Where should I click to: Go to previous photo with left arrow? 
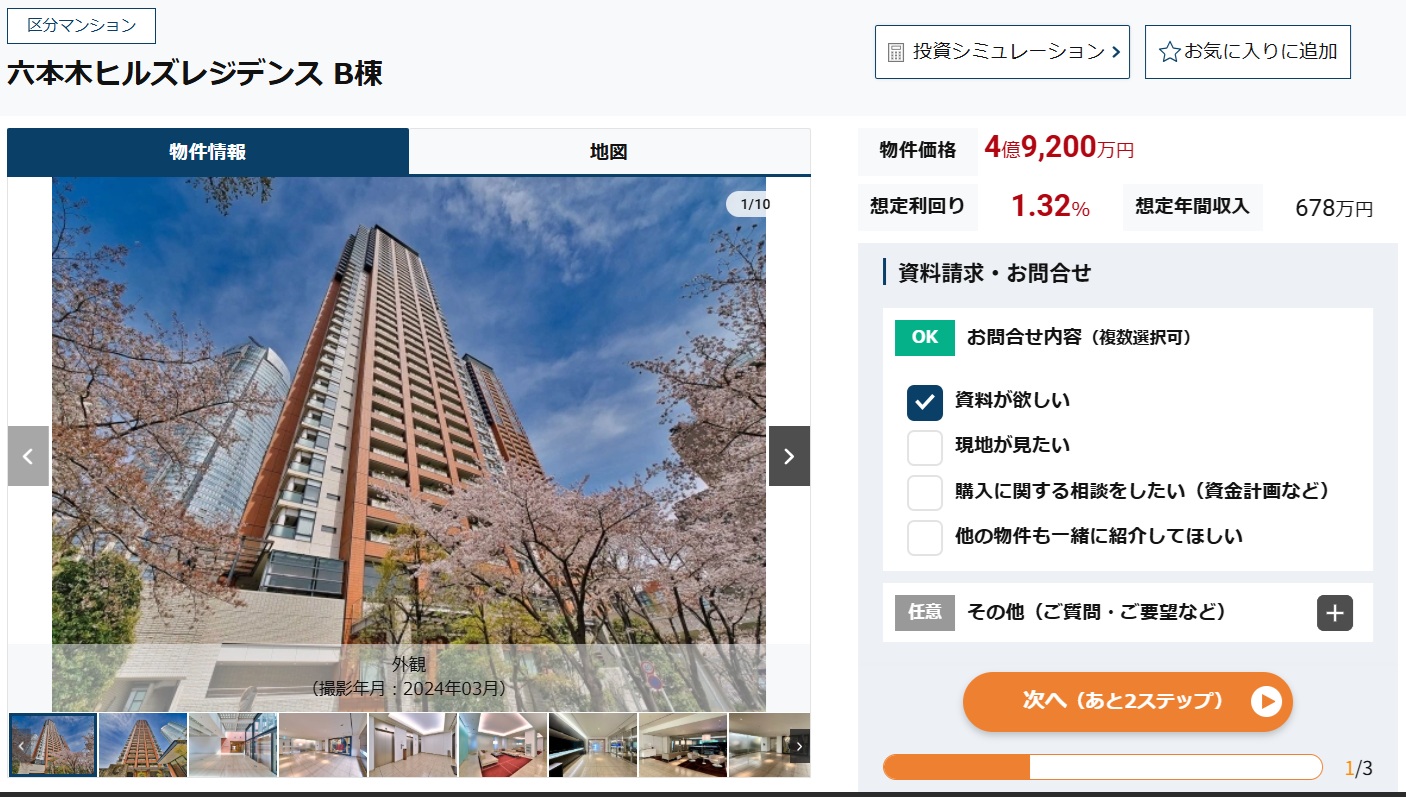click(x=28, y=456)
